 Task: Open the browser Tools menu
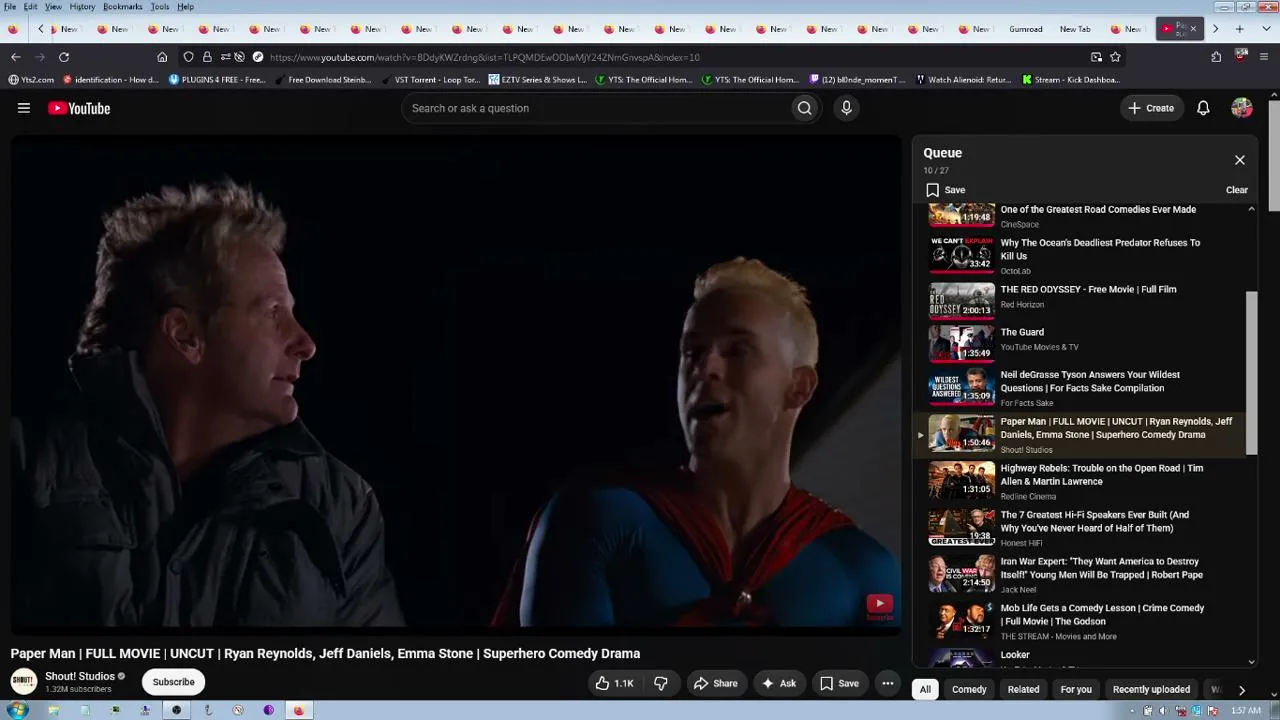pos(160,7)
